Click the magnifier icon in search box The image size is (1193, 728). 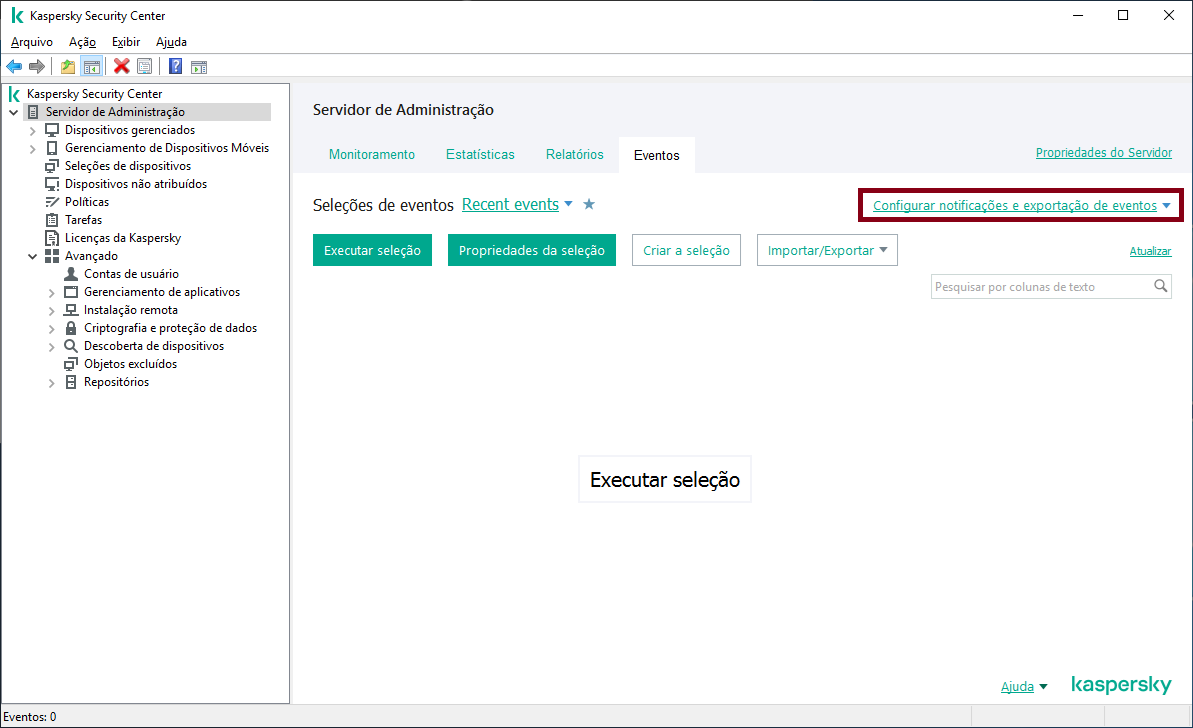point(1160,286)
